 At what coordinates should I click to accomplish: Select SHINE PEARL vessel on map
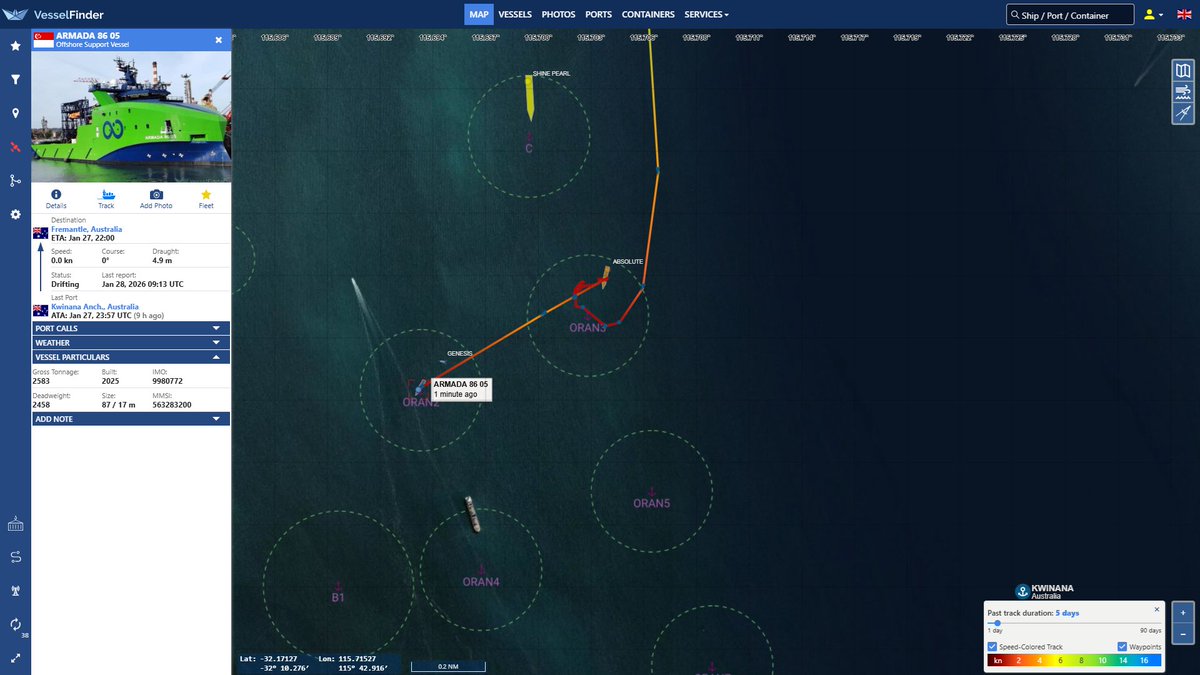[529, 98]
